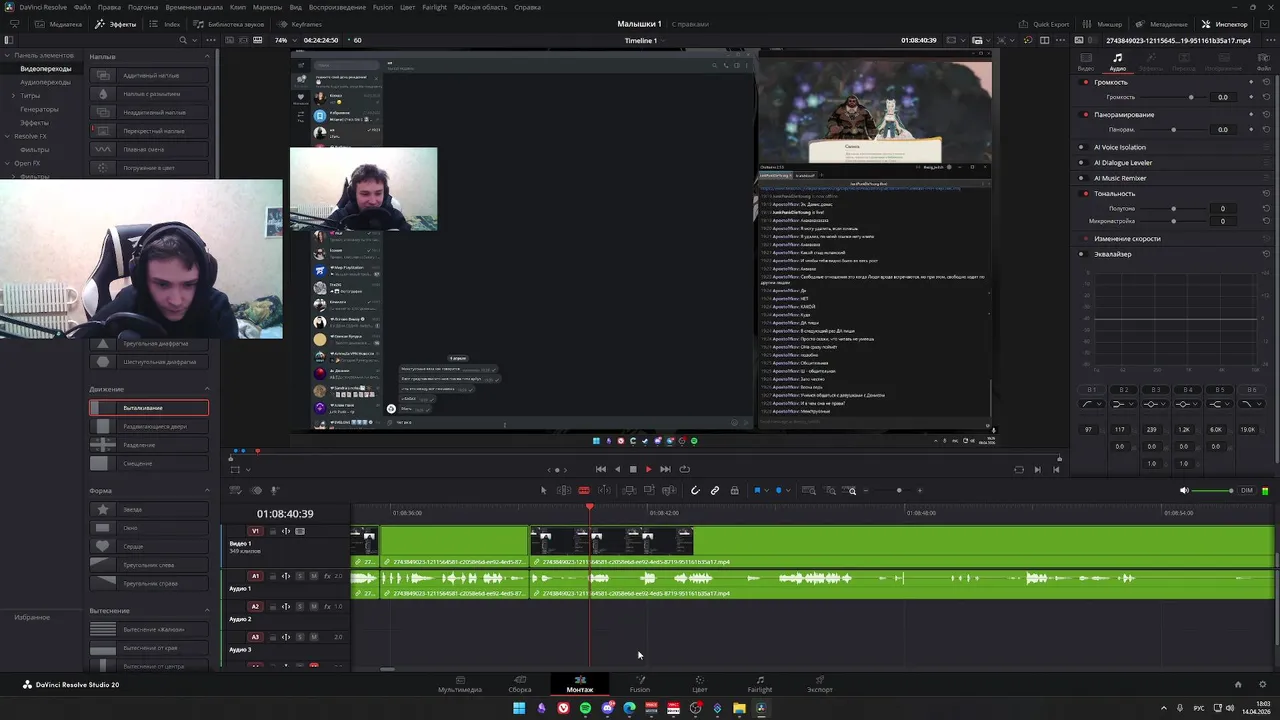Open the Воспроизведение menu

(x=339, y=7)
